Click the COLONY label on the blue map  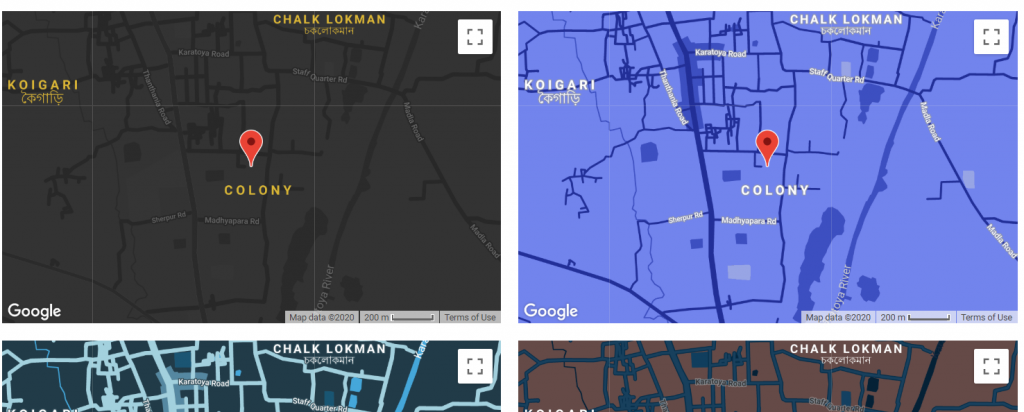pyautogui.click(x=775, y=190)
